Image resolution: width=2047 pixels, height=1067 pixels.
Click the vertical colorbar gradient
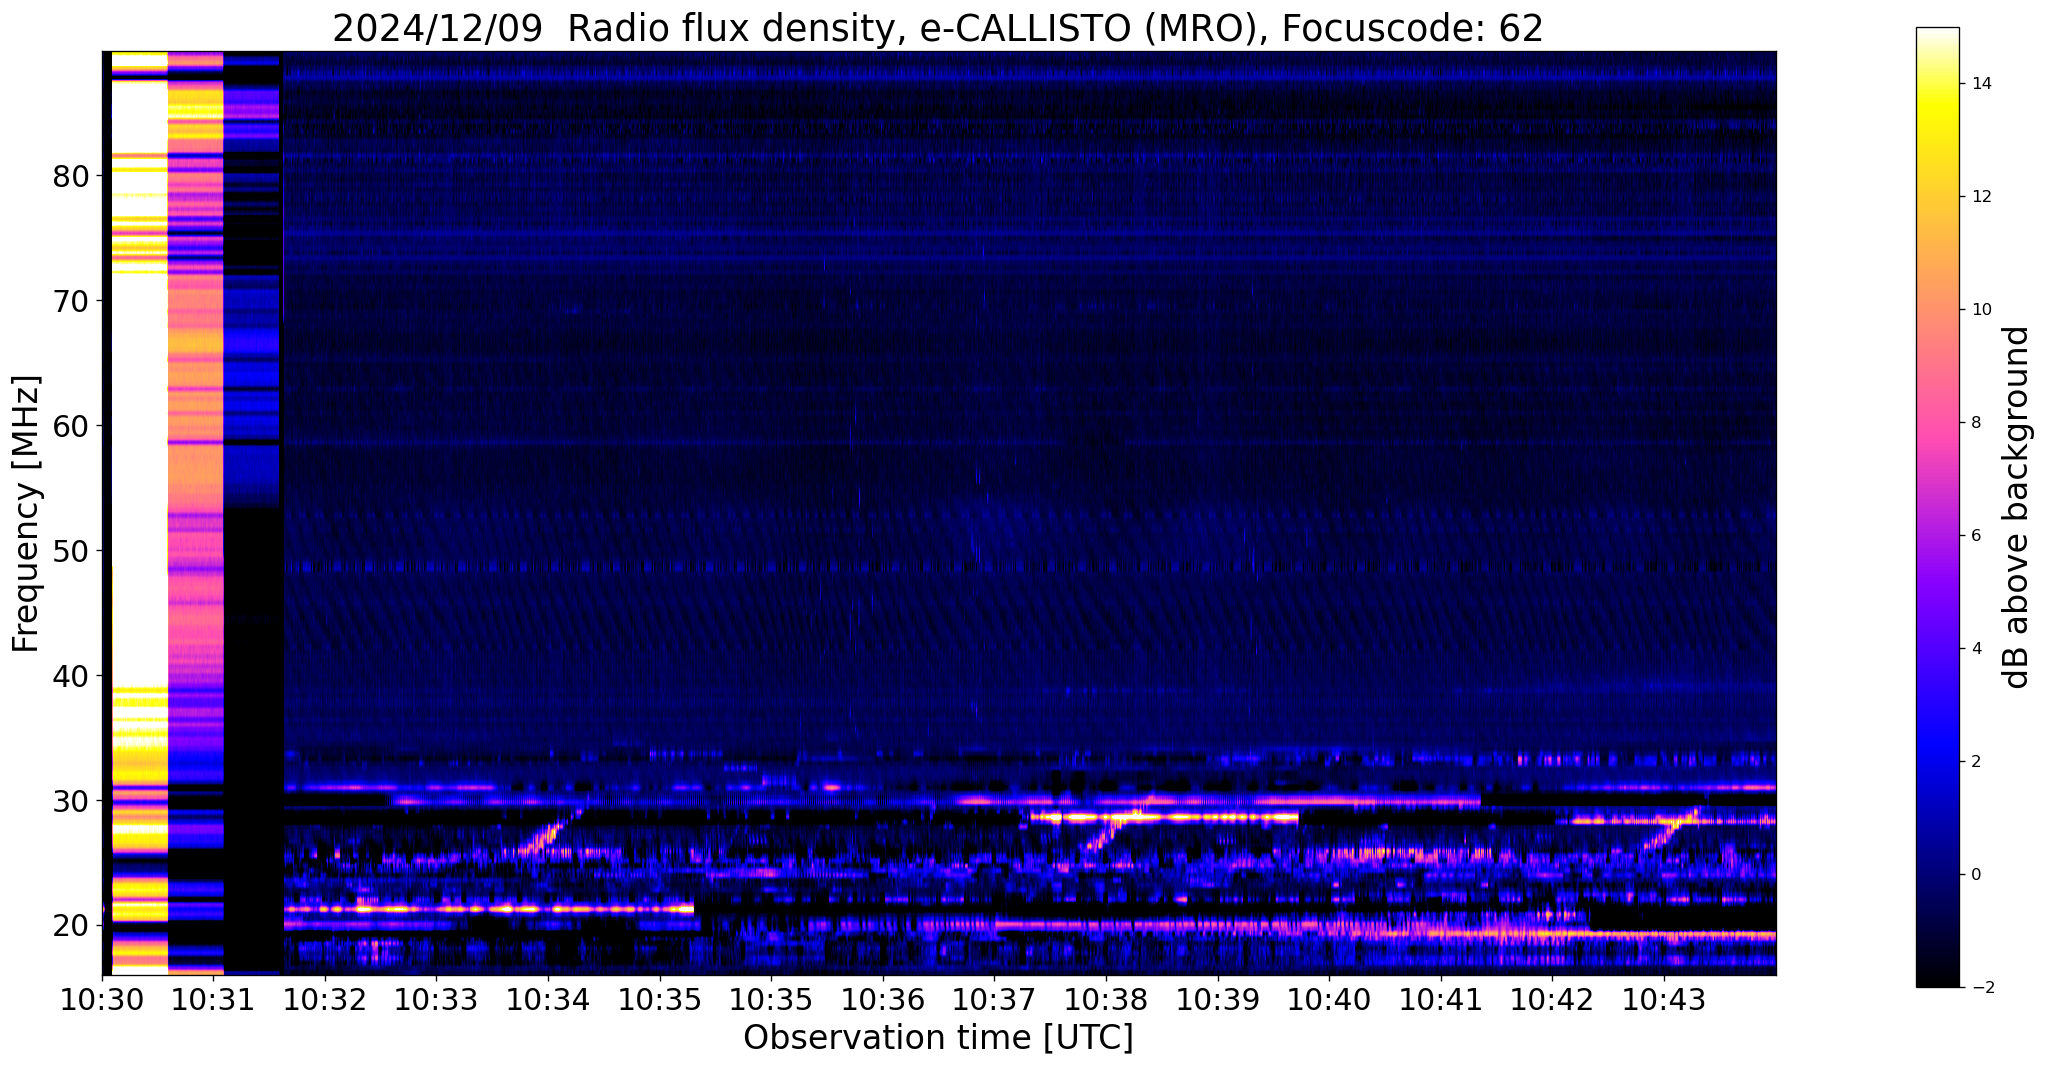click(x=1937, y=507)
